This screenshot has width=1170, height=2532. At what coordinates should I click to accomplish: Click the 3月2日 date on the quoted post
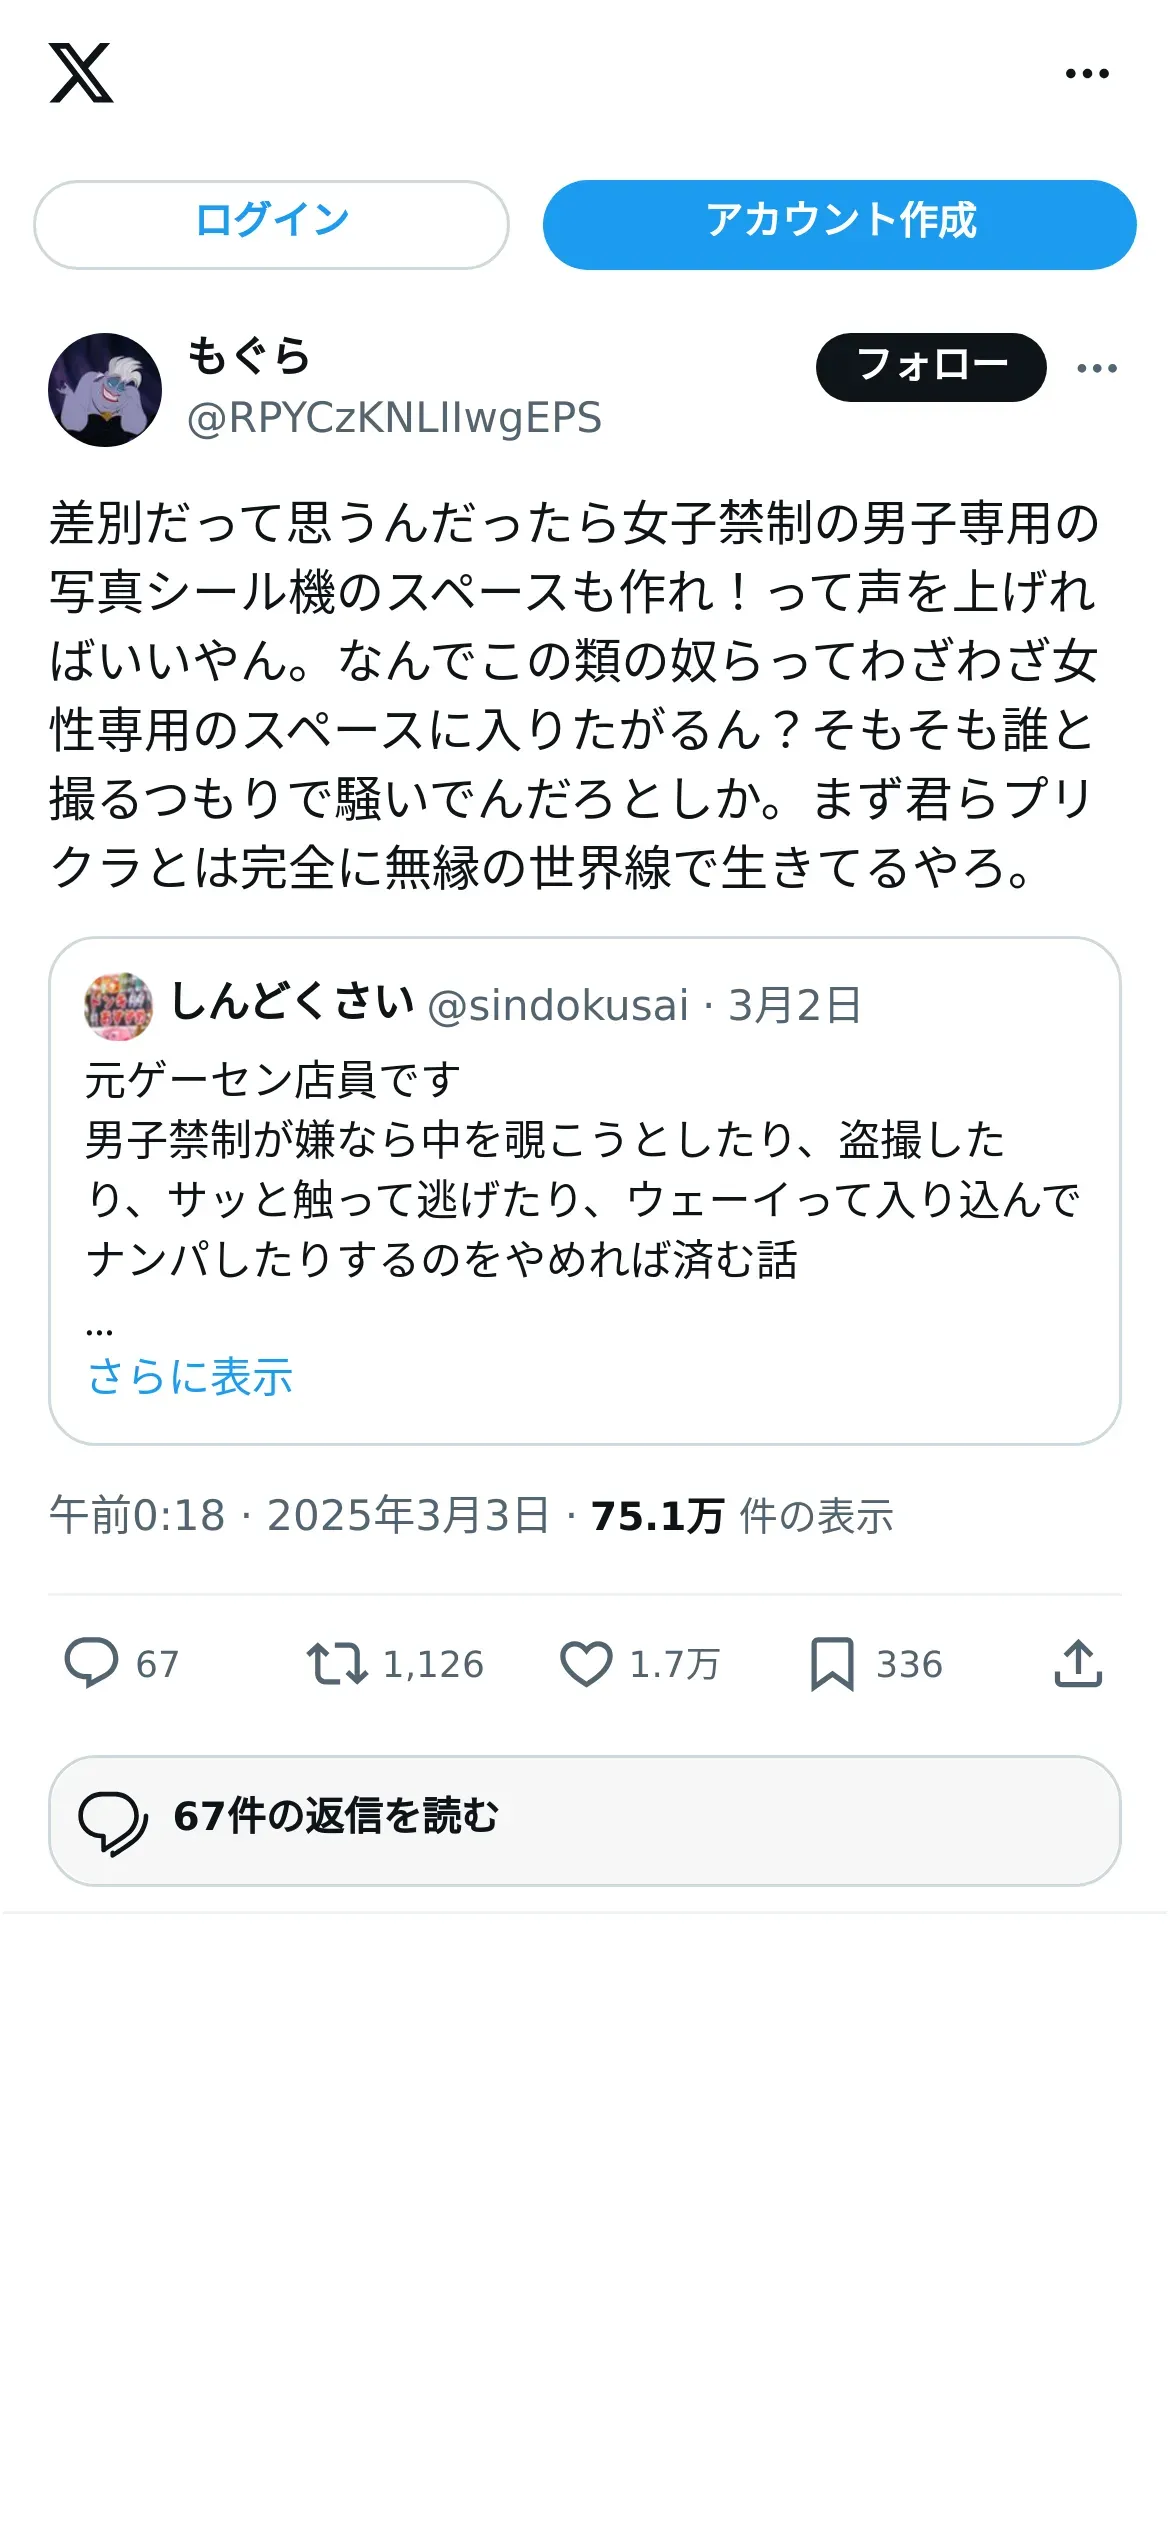(795, 1006)
